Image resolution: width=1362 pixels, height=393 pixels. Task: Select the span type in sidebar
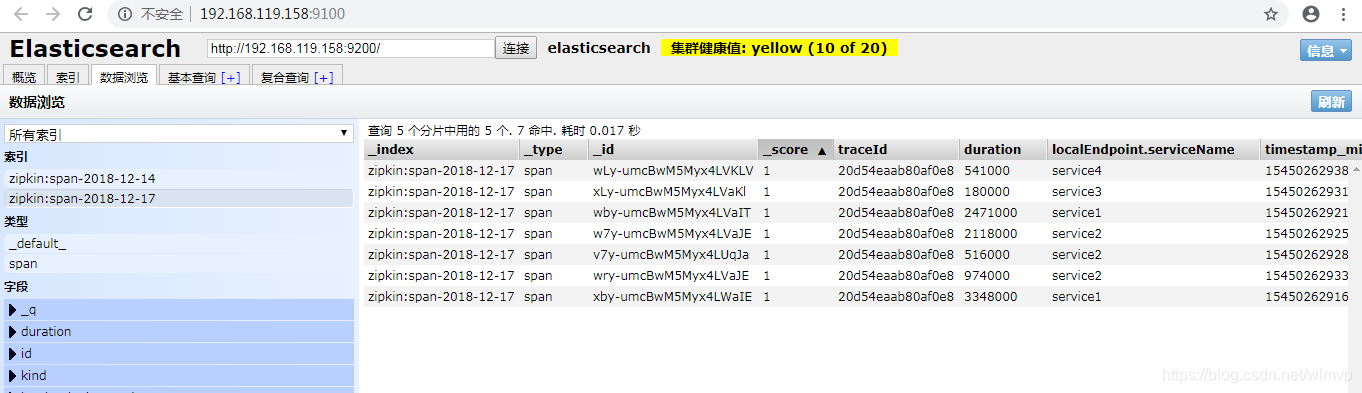178,264
